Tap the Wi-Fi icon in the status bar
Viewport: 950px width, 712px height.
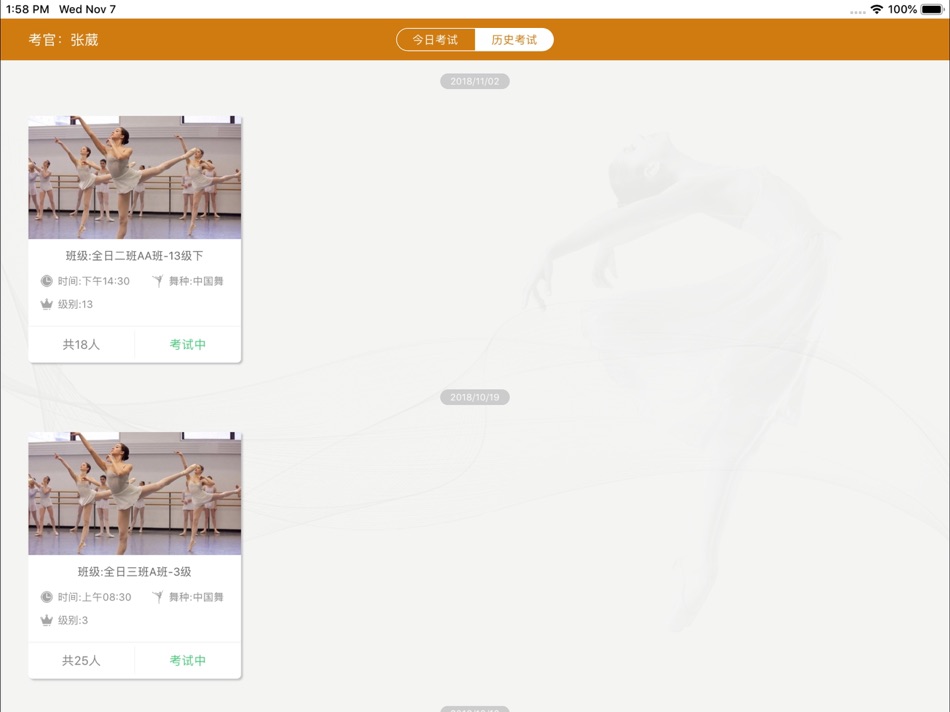coord(876,9)
